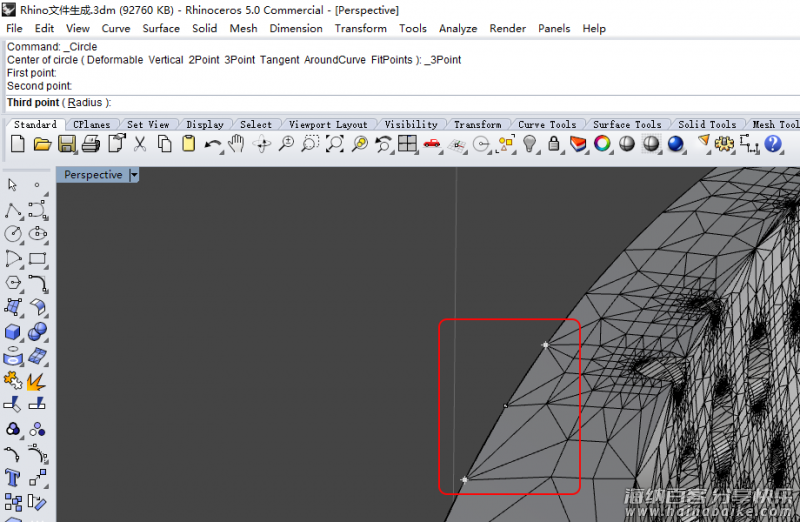Click the Zoom Extents icon
The image size is (800, 522).
335,144
